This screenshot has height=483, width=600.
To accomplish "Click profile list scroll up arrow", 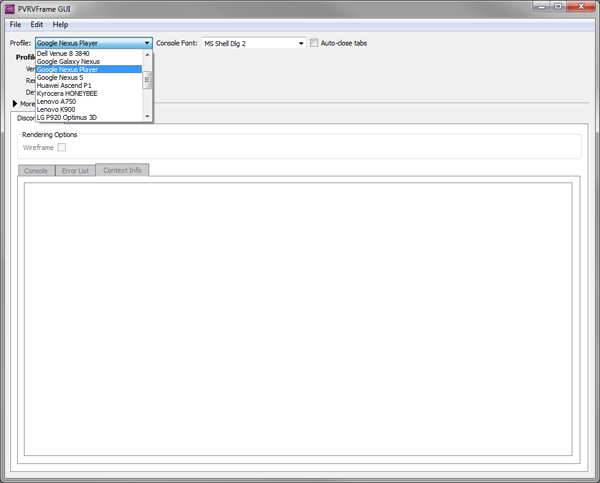I will 147,55.
